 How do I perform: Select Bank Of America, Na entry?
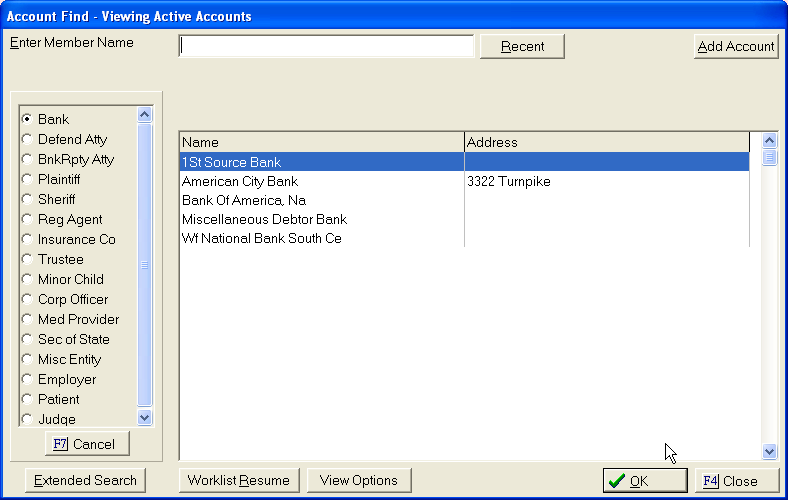244,201
